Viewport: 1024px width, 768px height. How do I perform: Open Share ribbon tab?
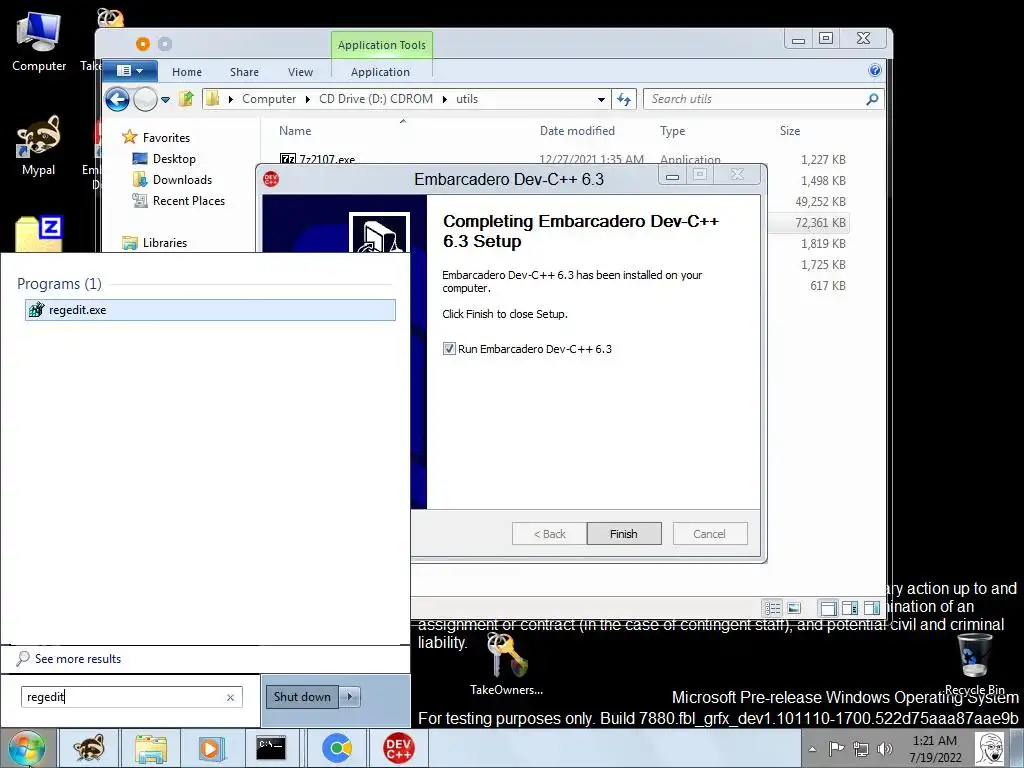(x=244, y=72)
